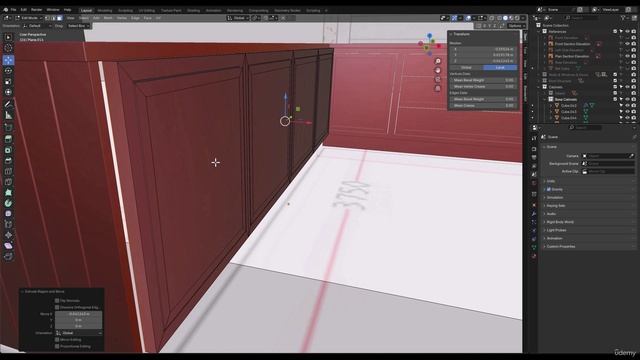Adjust Mean Bevel Weight vertex slider
Screen dimensions: 640x360
pos(483,80)
